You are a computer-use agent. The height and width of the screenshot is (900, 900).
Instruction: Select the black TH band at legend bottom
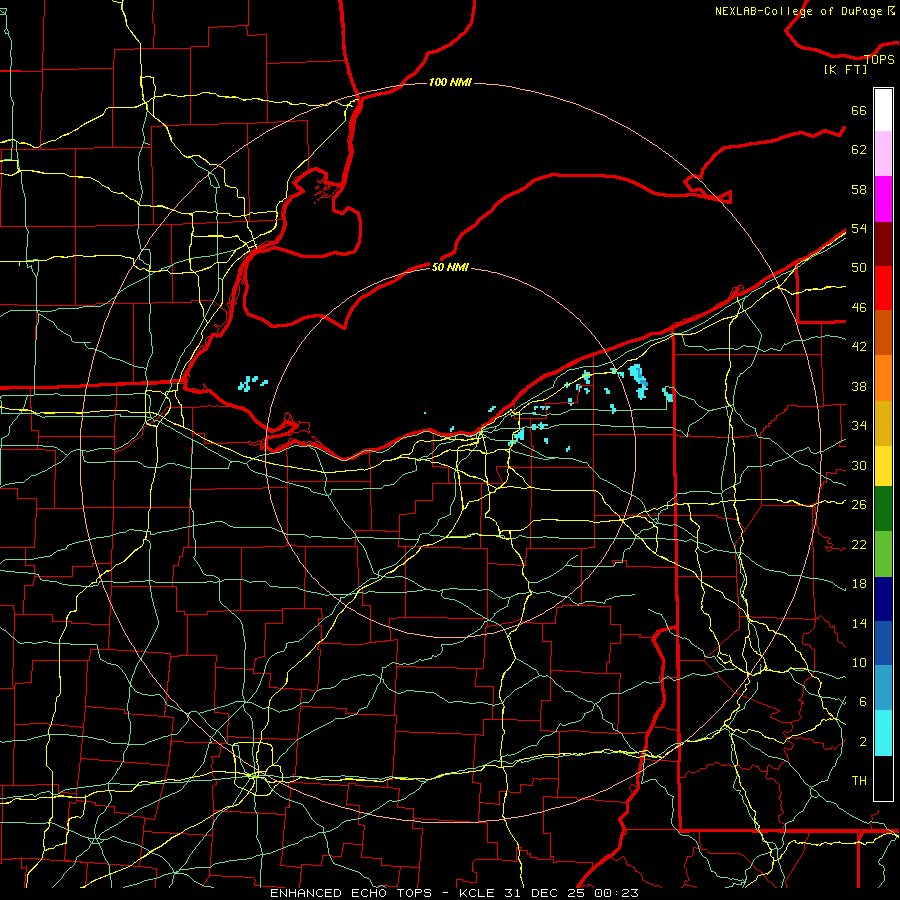click(883, 778)
